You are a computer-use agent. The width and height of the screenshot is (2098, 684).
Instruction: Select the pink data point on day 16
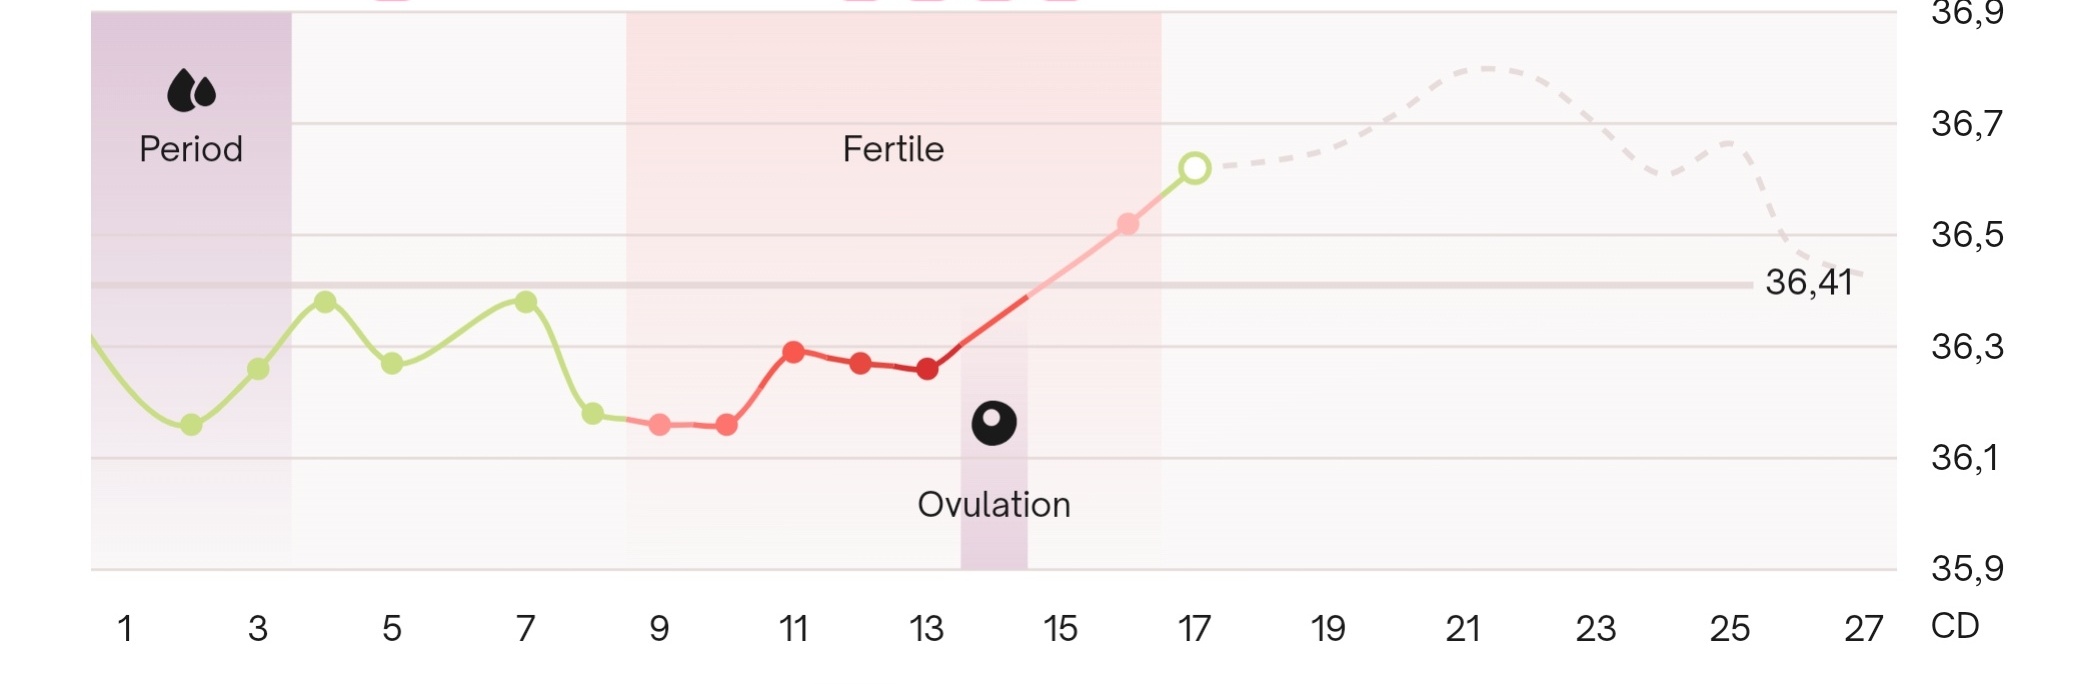(1128, 224)
